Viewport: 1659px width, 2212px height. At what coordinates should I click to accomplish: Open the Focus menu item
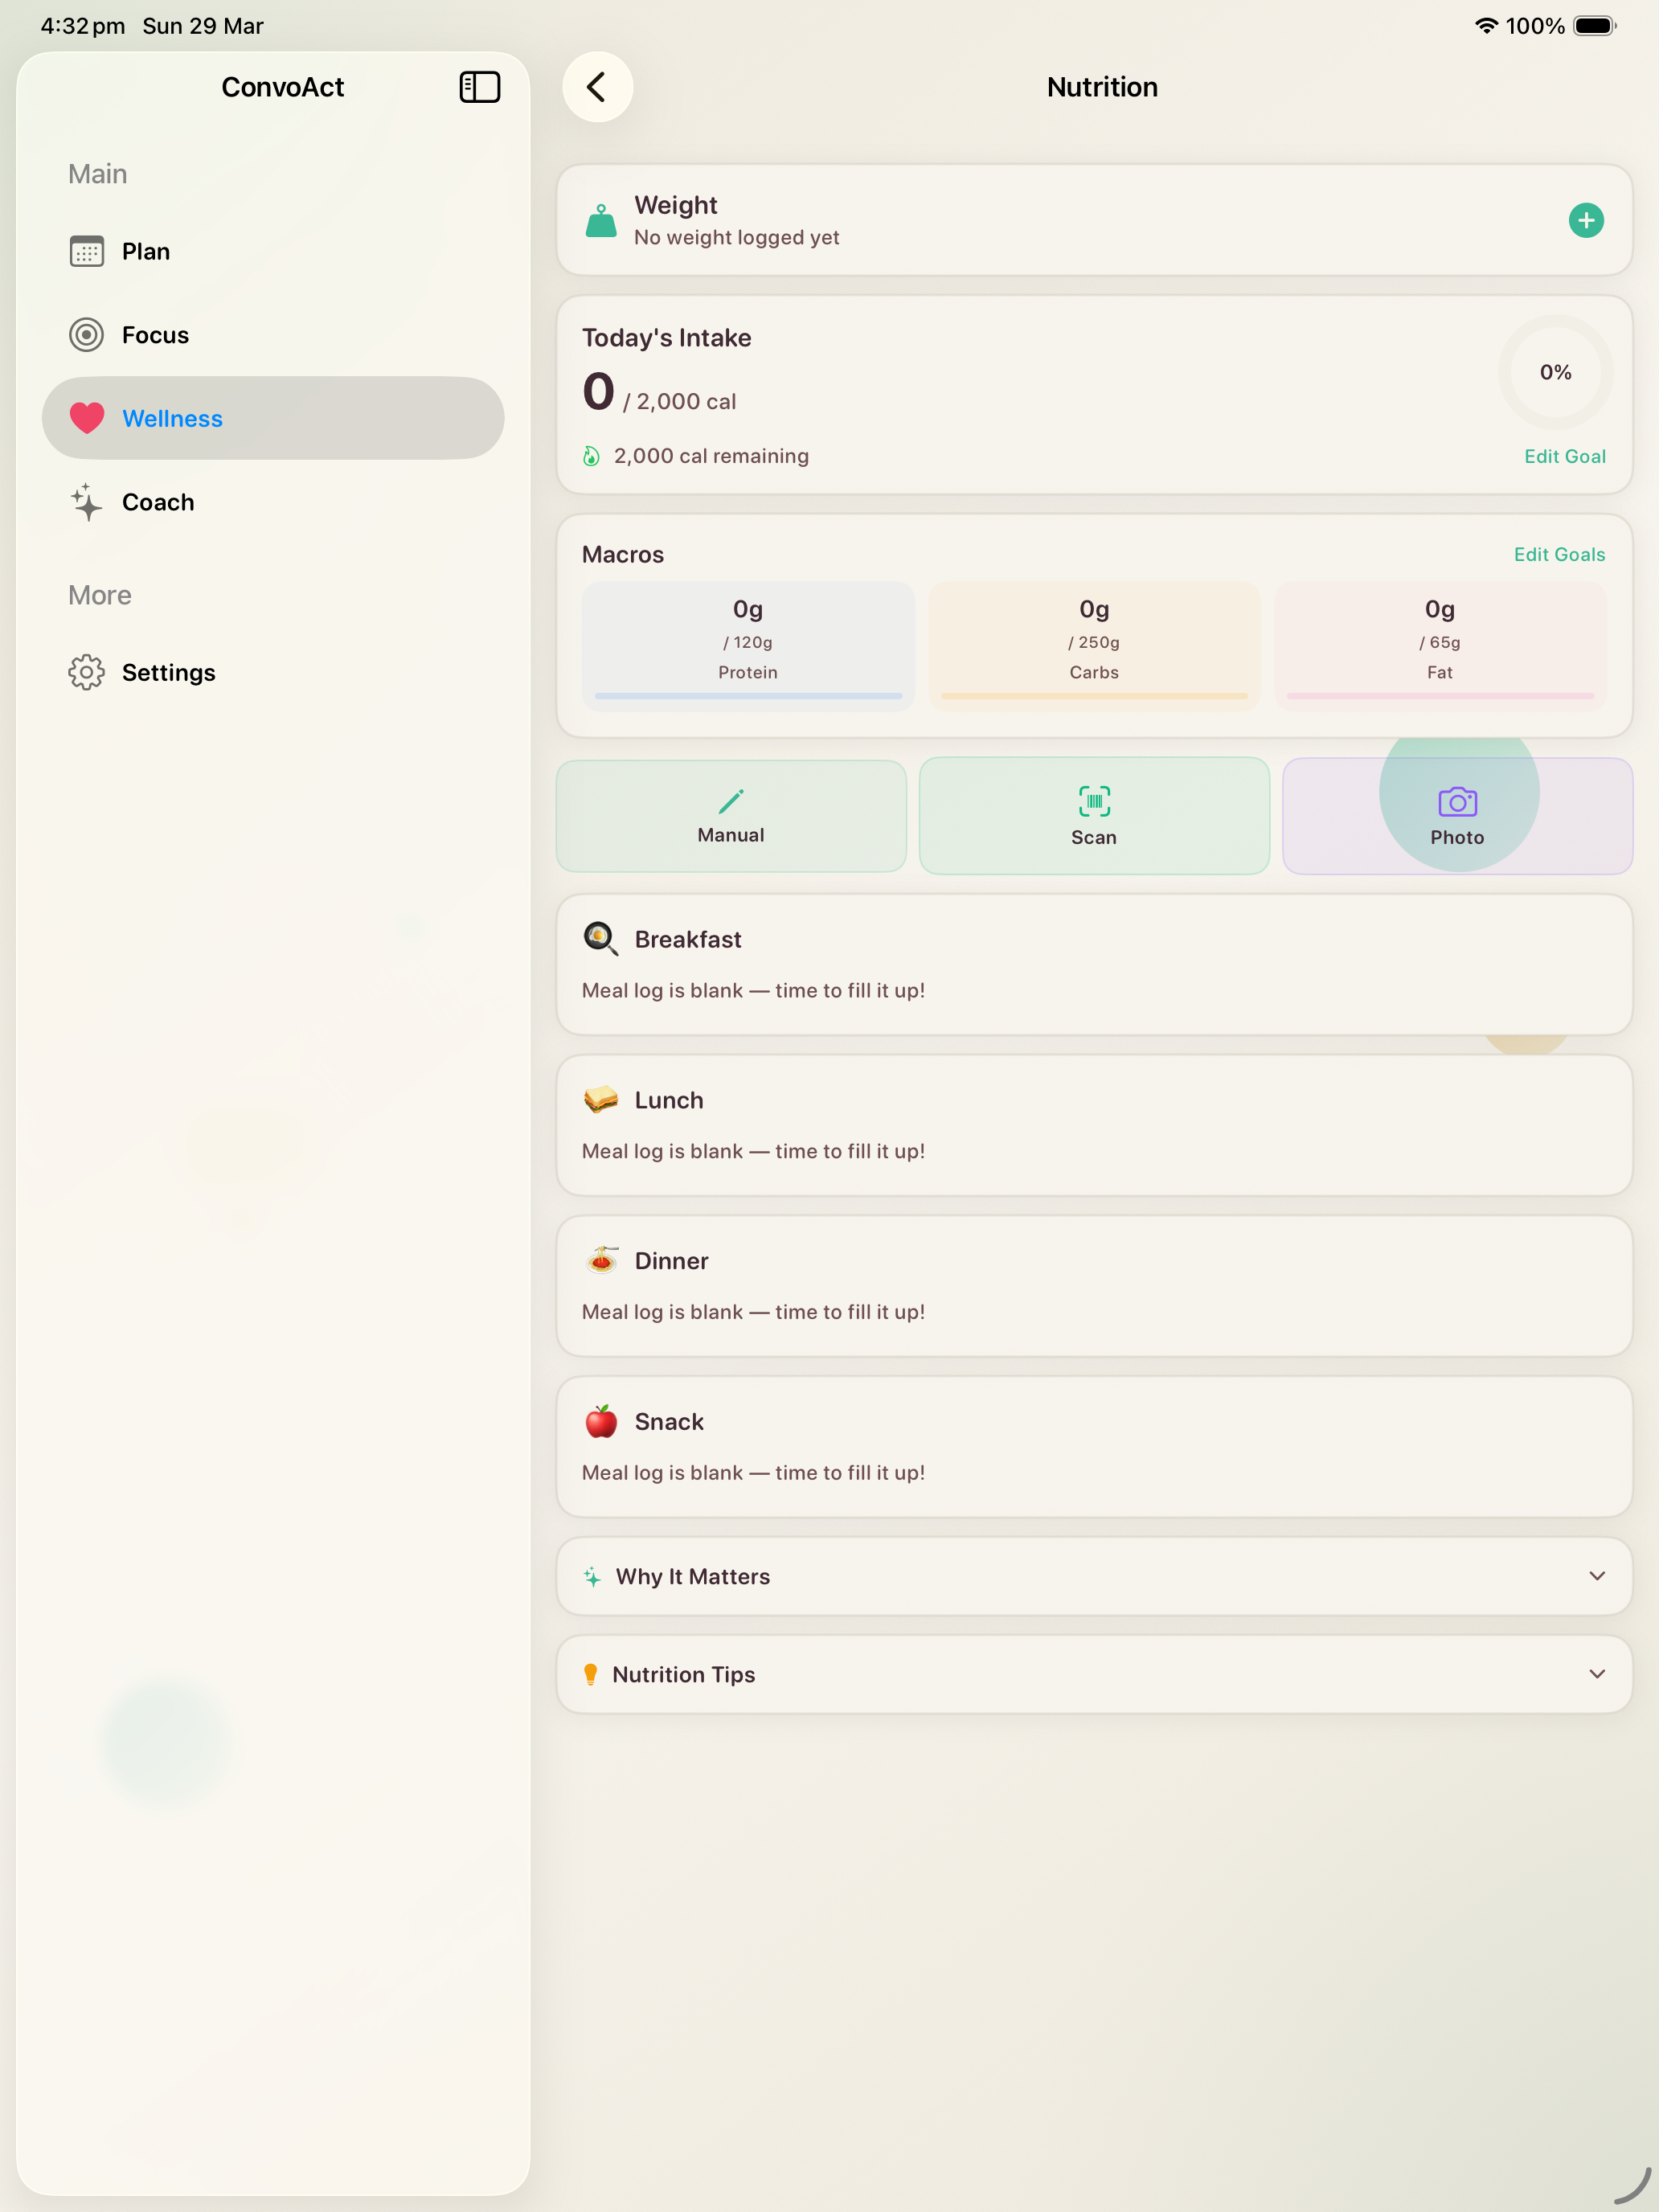coord(273,335)
